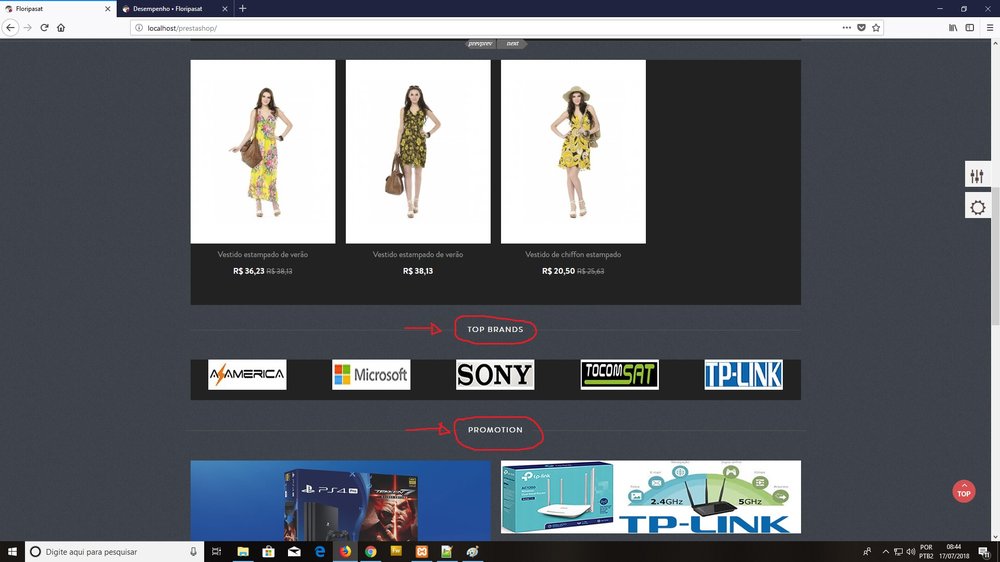This screenshot has height=562, width=1000.
Task: Open XAMPP from the taskbar
Action: point(422,552)
